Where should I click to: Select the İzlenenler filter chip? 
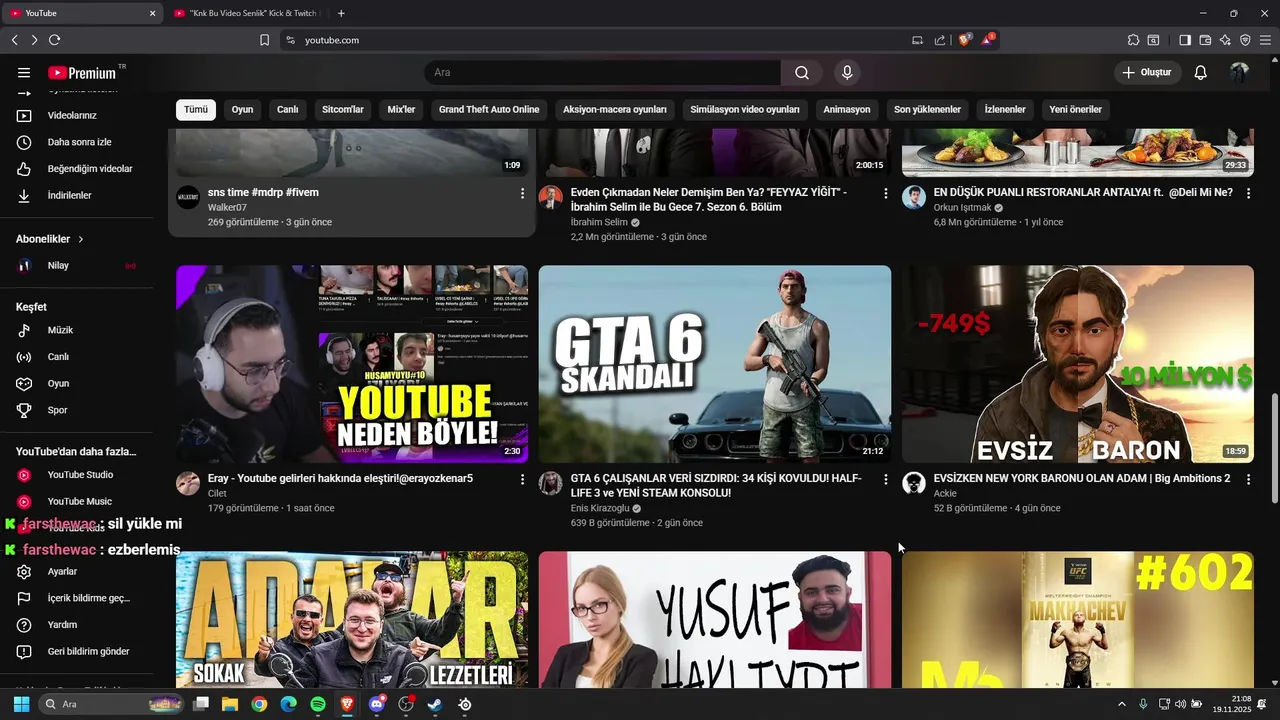click(1005, 109)
